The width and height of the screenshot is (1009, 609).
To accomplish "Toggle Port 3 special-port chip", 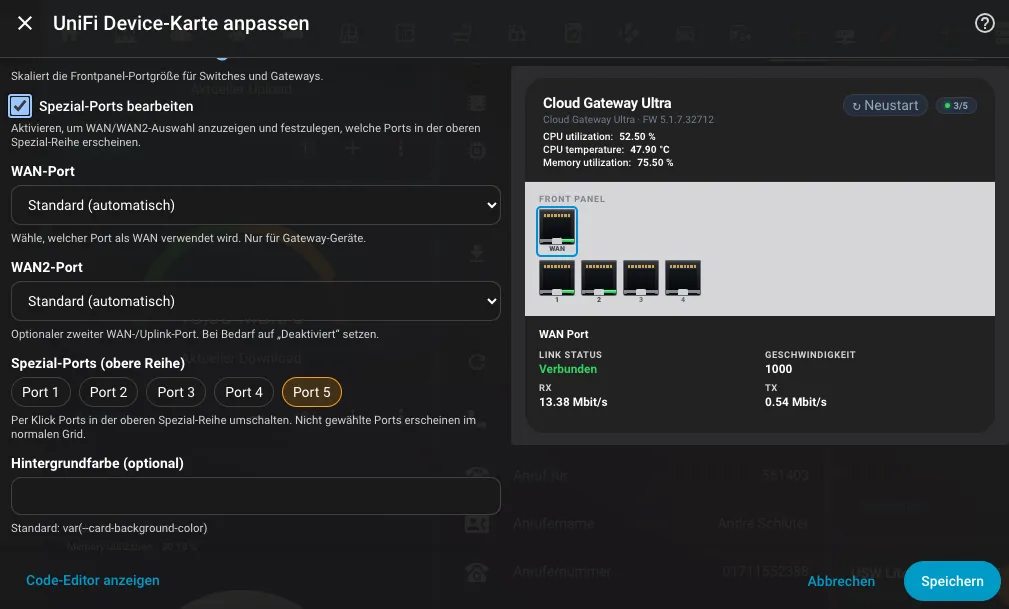I will click(176, 392).
